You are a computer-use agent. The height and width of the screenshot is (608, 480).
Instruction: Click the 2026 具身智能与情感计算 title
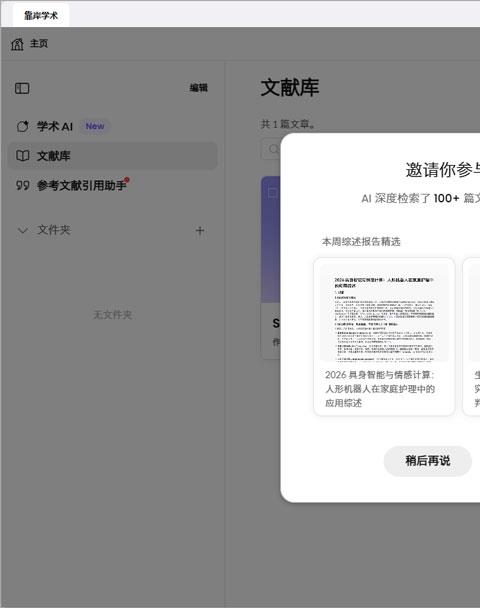tap(380, 389)
